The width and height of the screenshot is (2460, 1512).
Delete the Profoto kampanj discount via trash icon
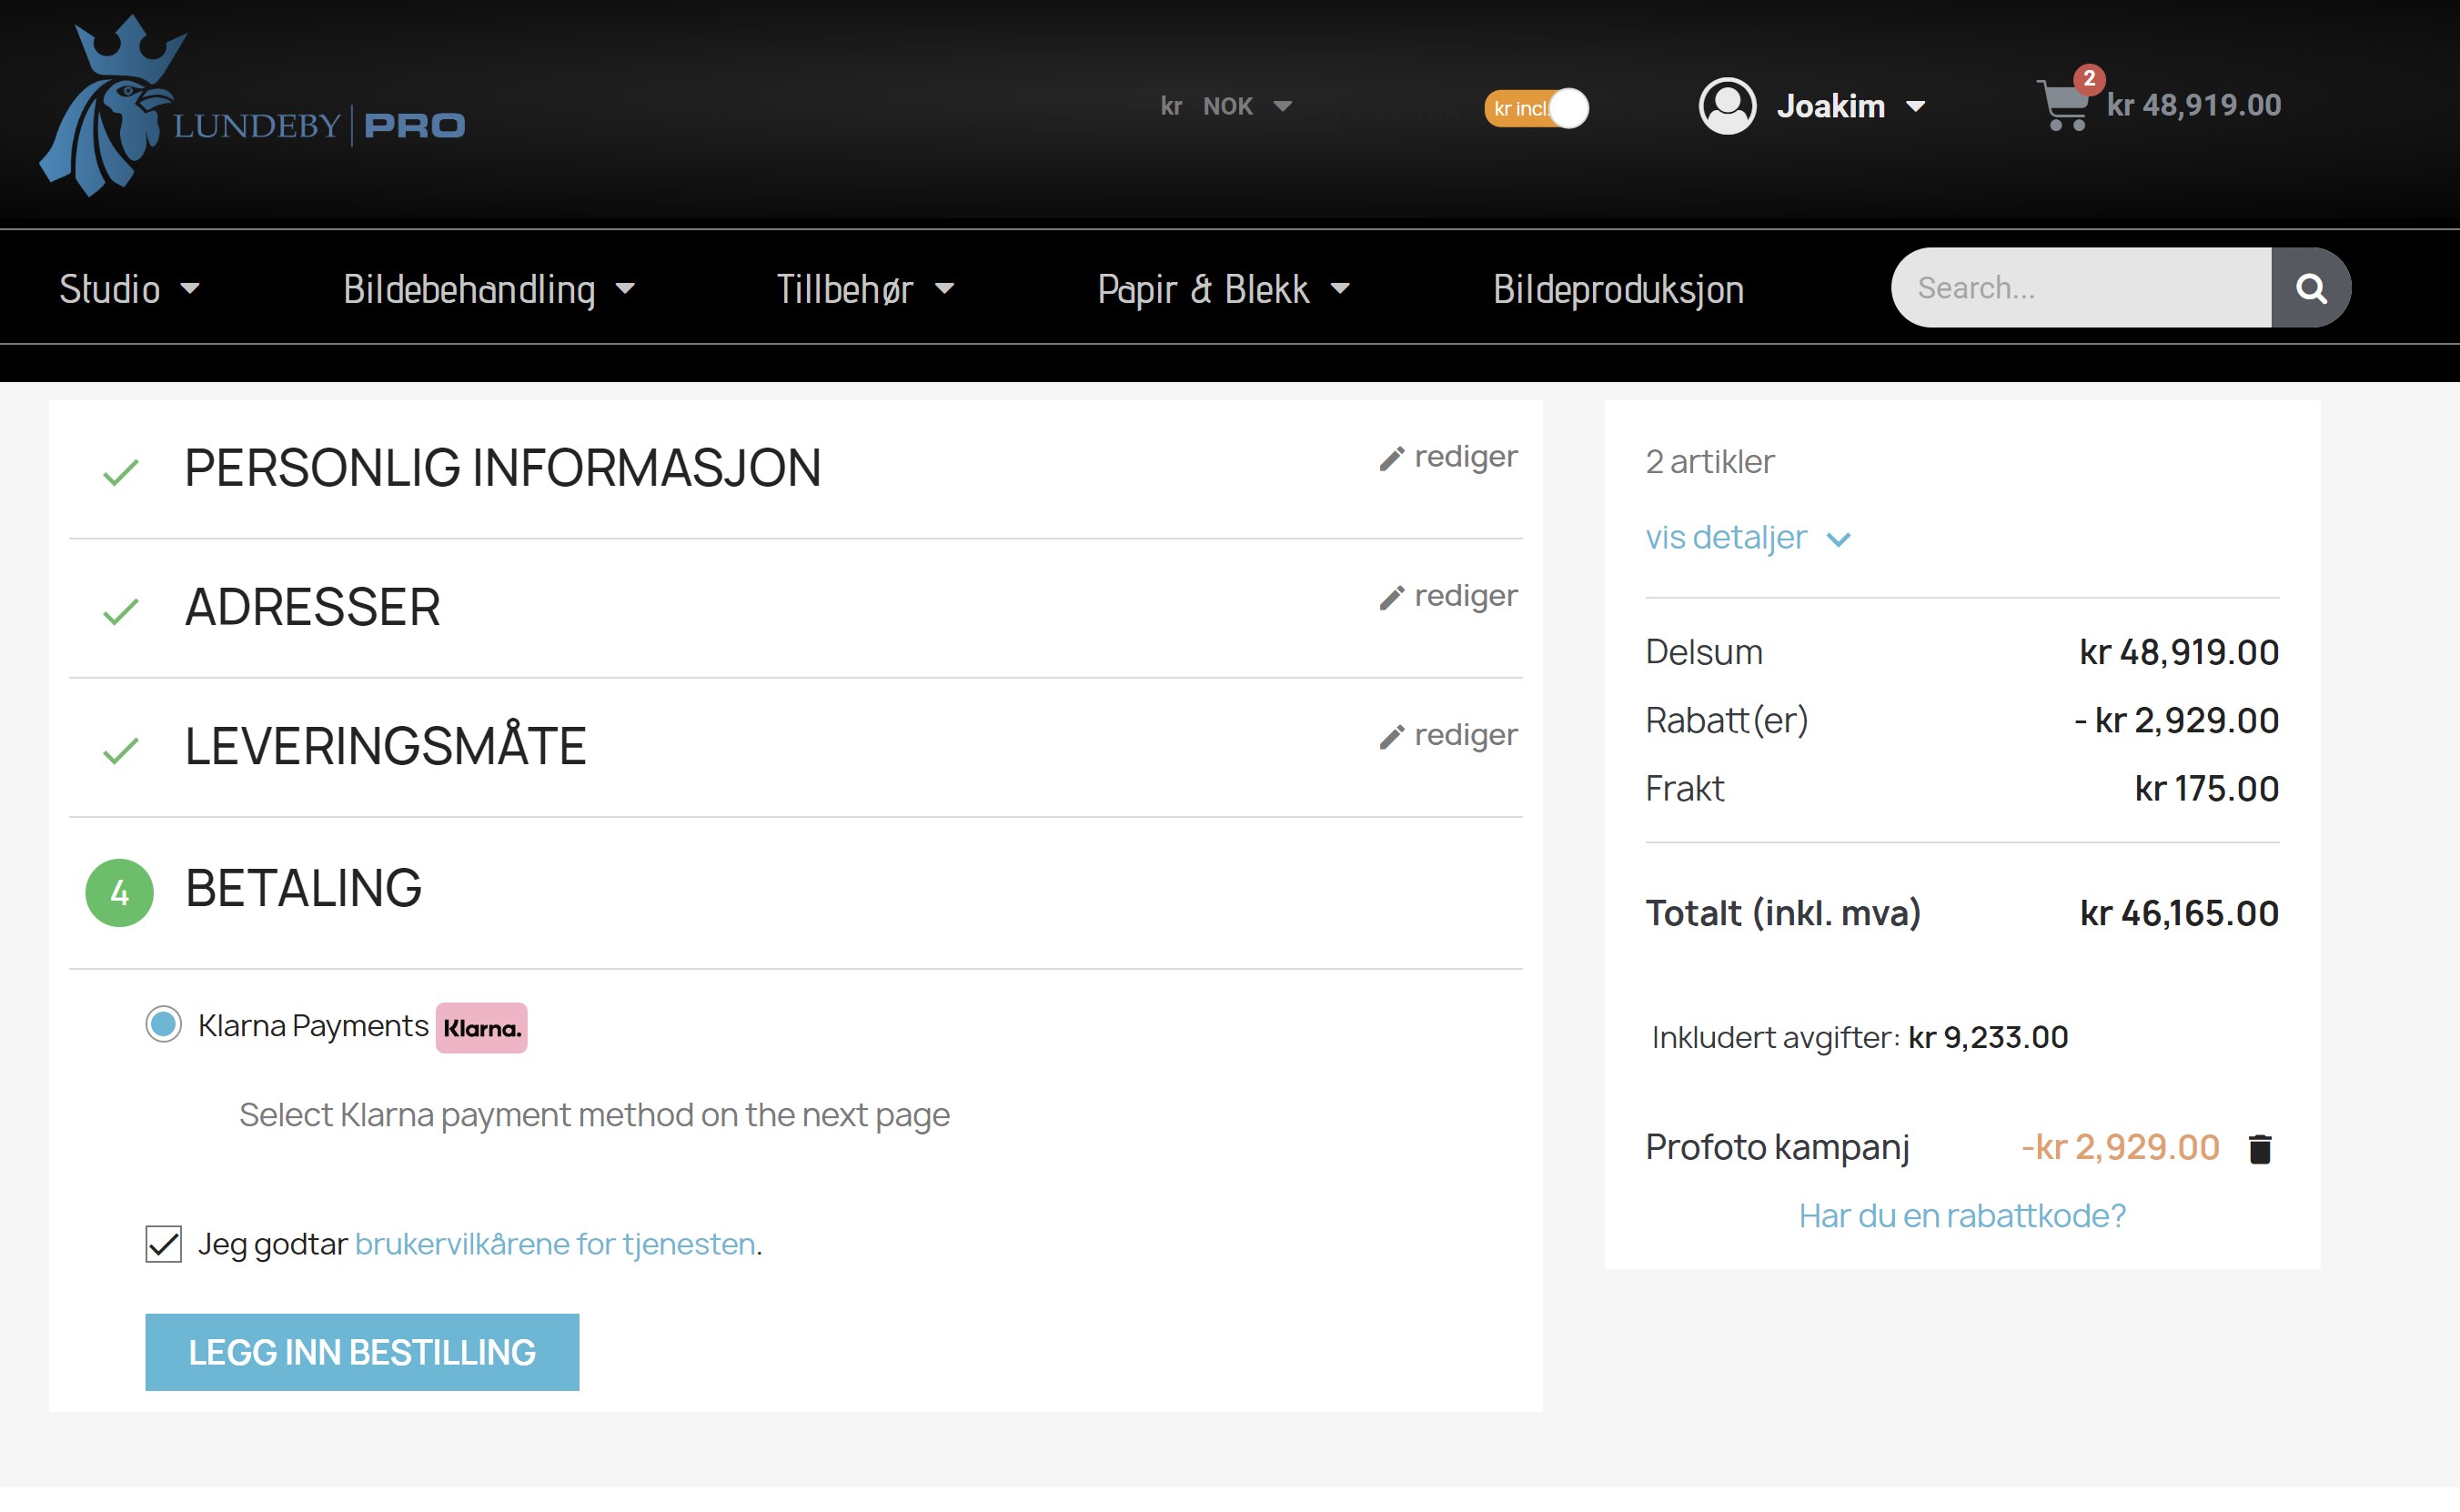pos(2260,1149)
